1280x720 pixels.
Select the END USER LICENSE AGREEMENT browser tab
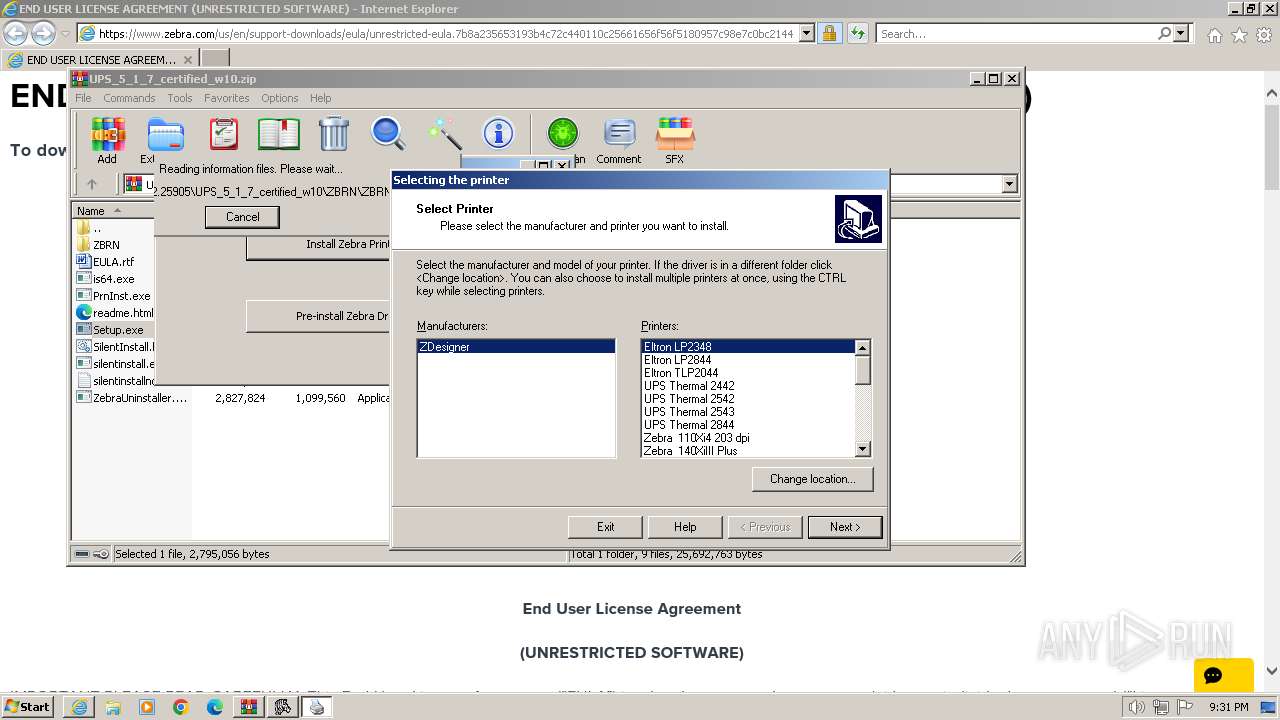coord(100,60)
